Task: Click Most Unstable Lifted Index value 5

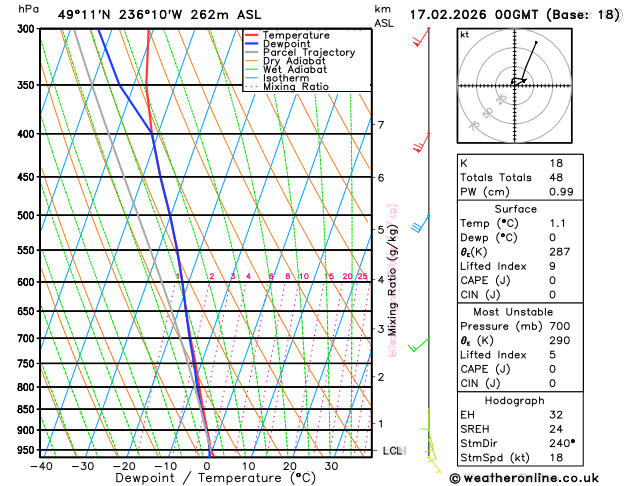Action: point(552,355)
